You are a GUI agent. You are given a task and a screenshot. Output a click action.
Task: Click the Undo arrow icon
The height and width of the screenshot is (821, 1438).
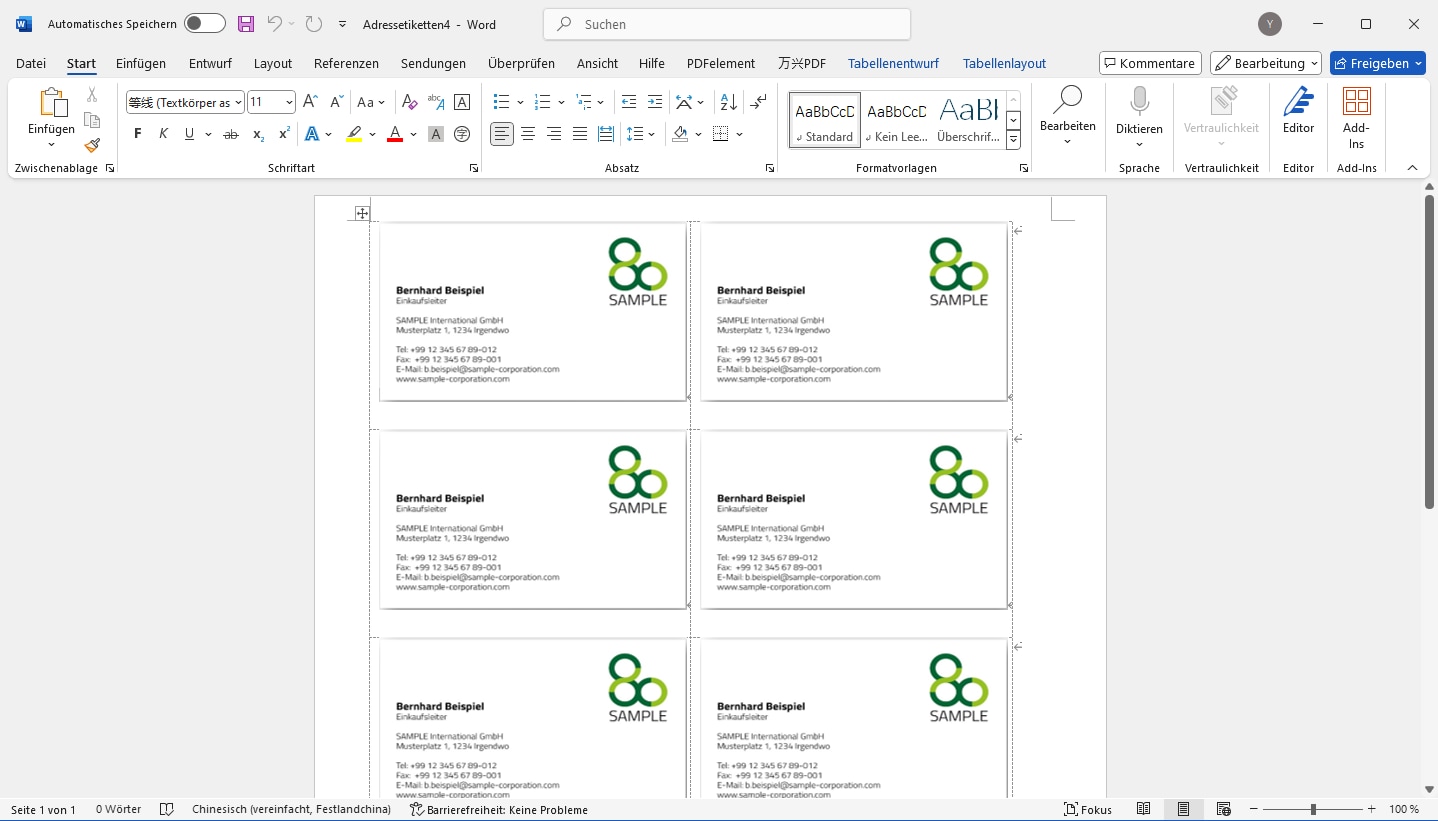point(274,24)
